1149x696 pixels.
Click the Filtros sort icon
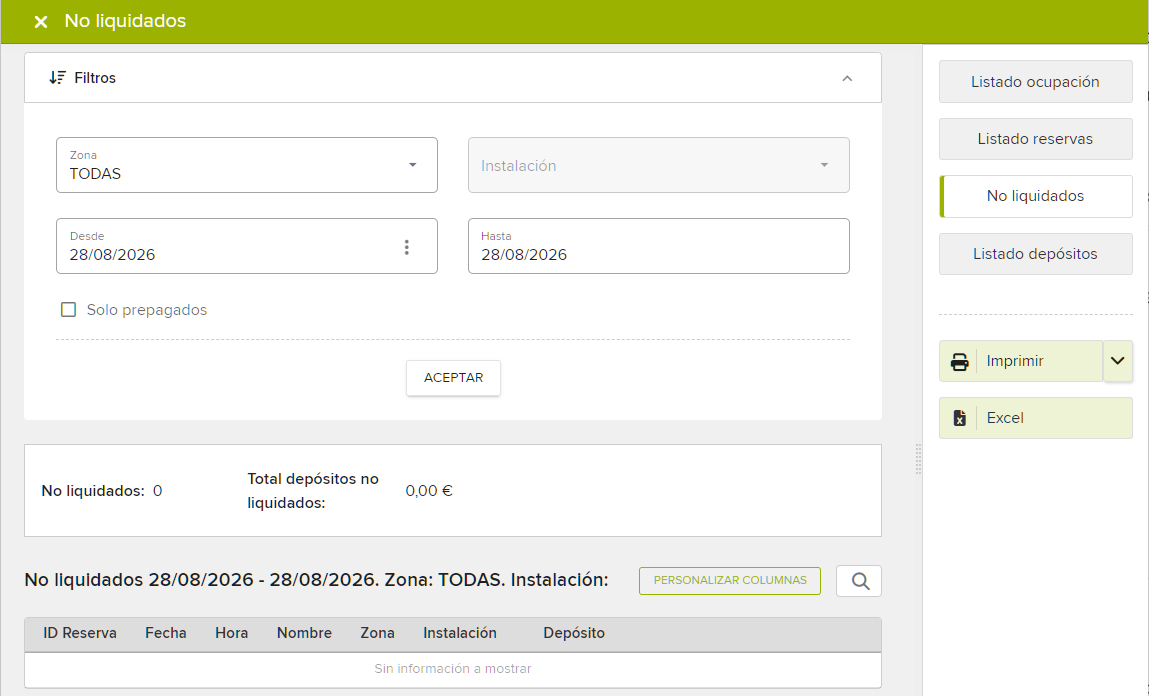pos(57,78)
